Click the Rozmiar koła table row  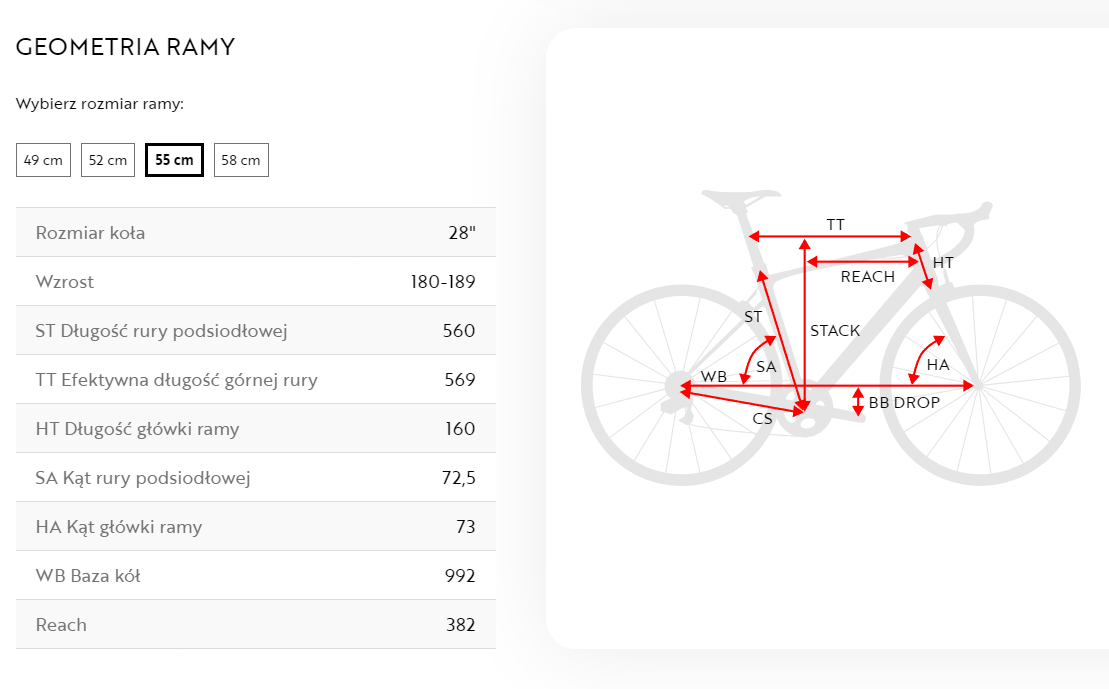click(256, 233)
